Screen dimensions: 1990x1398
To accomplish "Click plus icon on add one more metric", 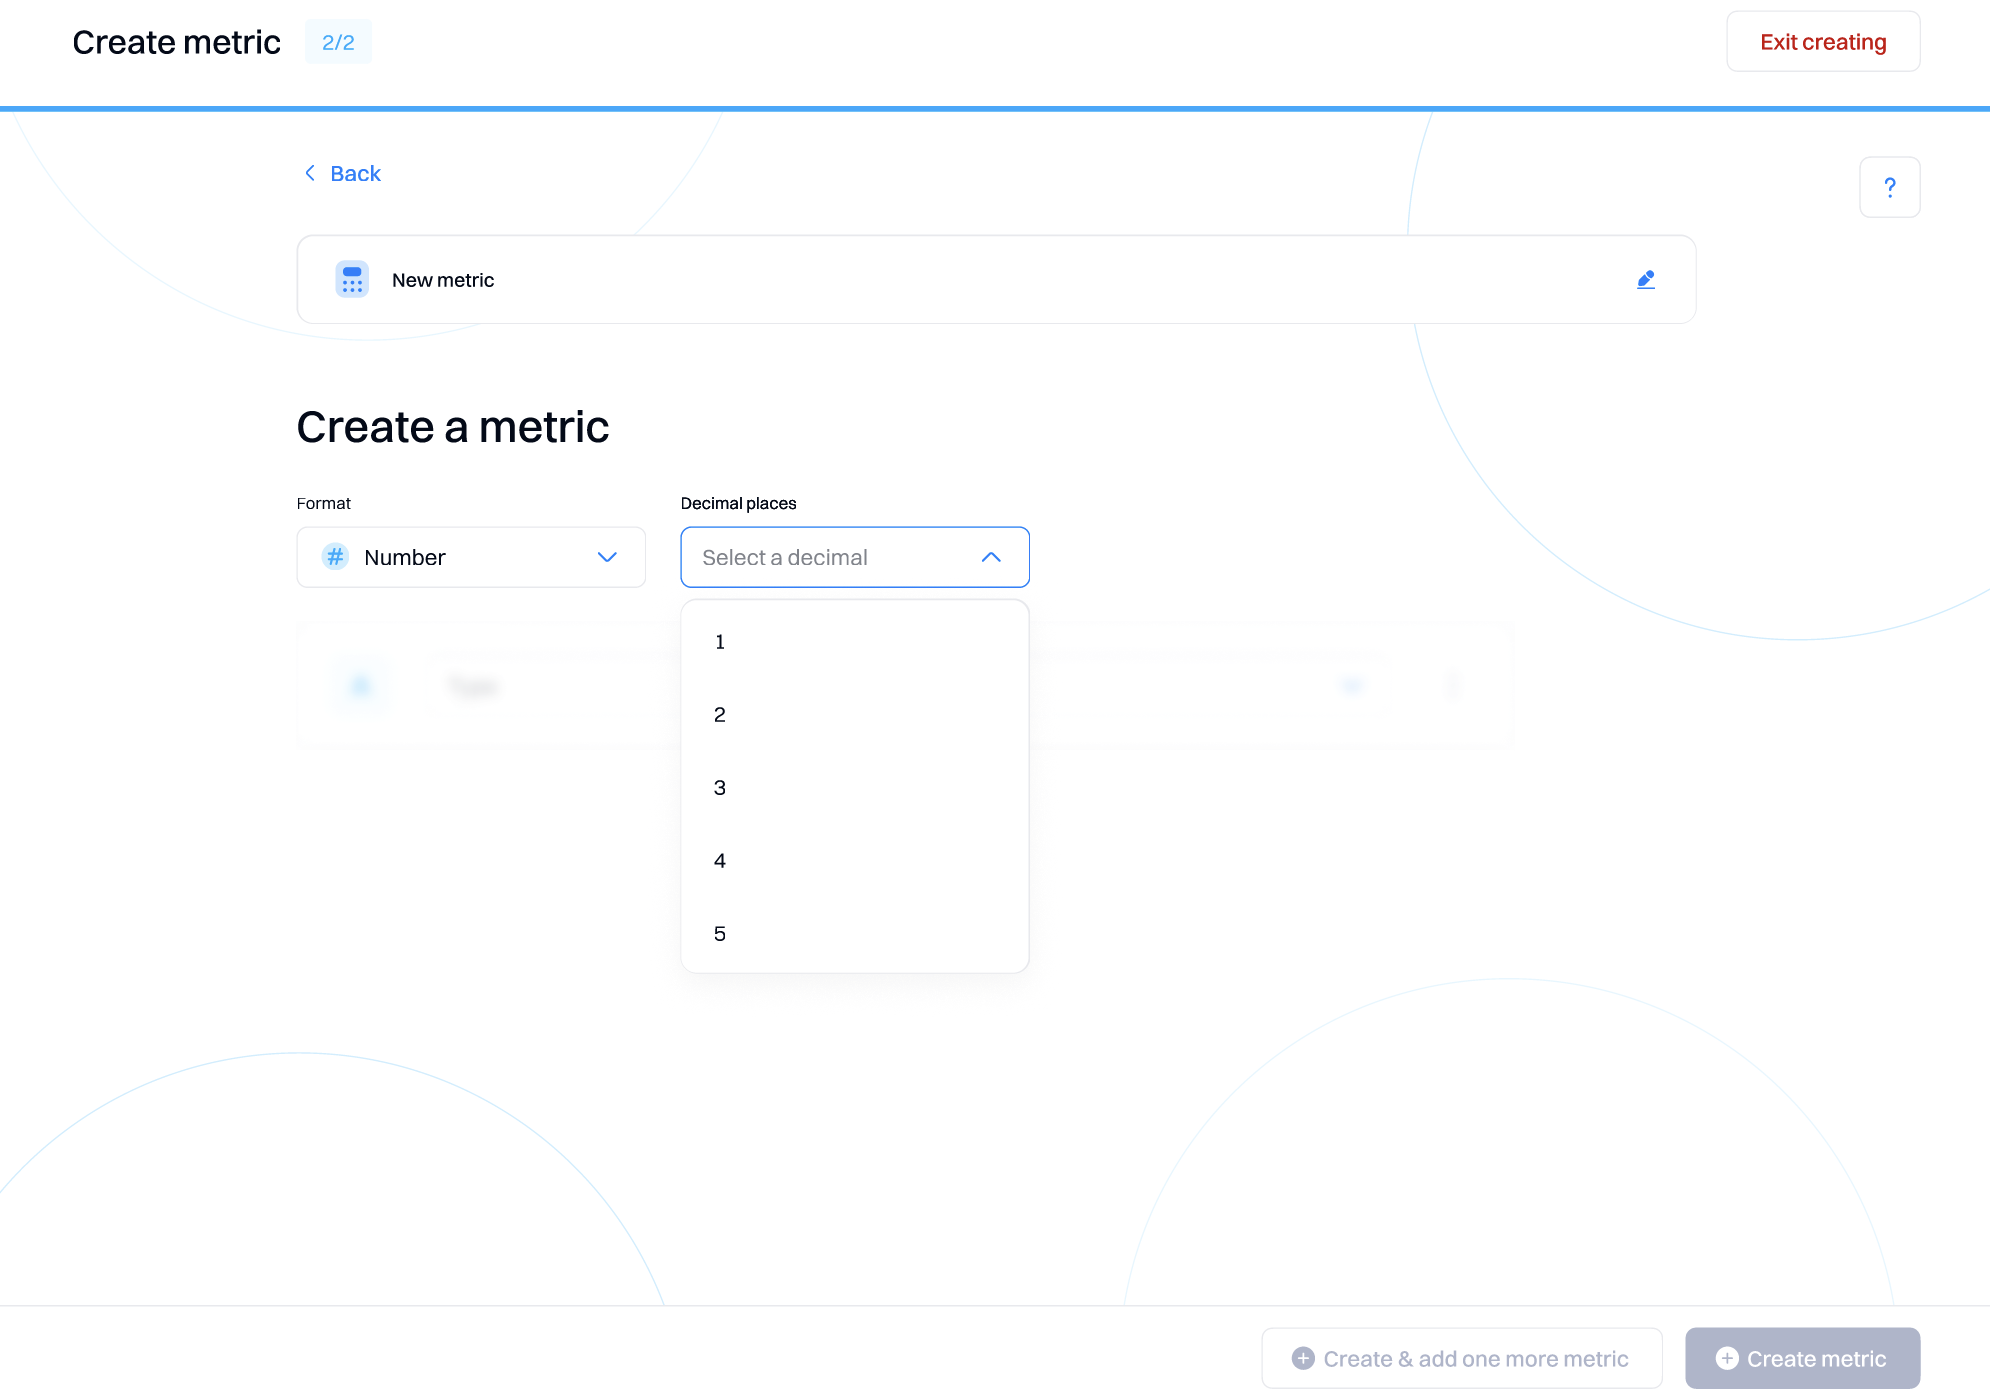I will point(1303,1358).
